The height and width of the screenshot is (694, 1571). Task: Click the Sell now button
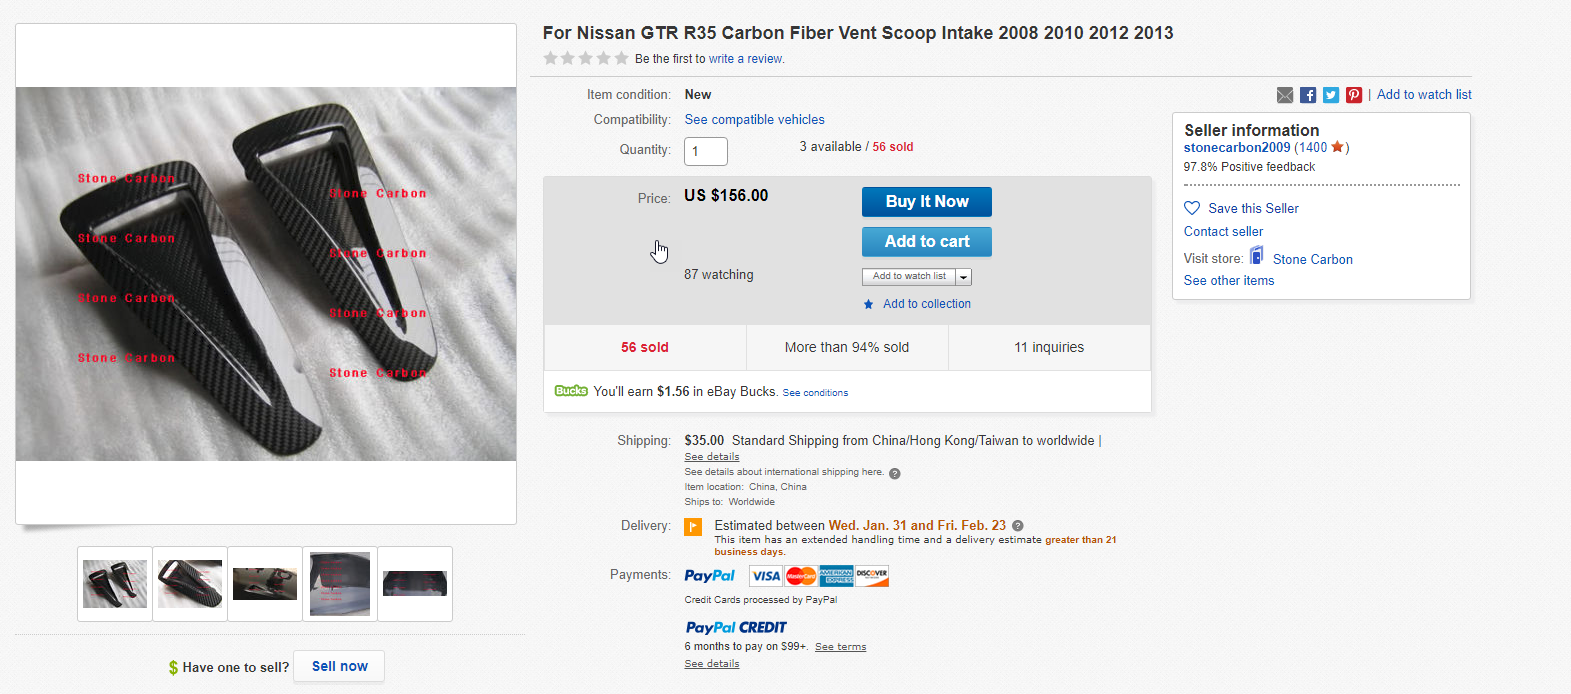[339, 666]
